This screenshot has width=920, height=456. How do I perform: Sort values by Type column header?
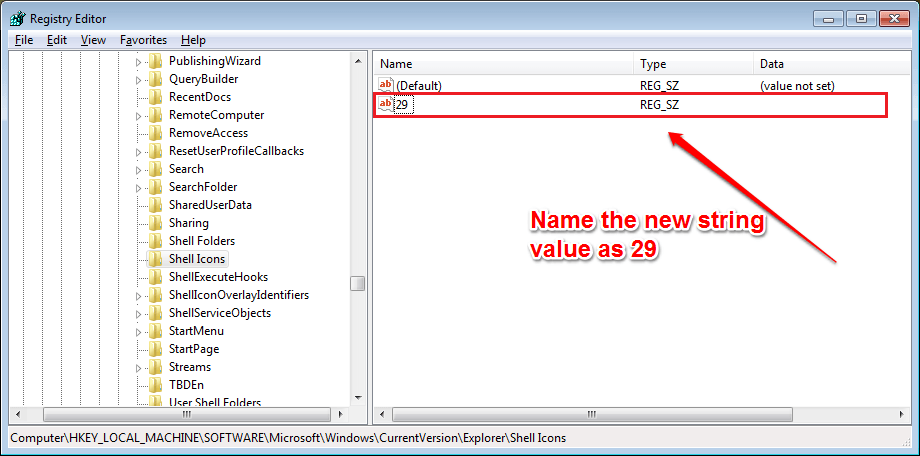(694, 64)
